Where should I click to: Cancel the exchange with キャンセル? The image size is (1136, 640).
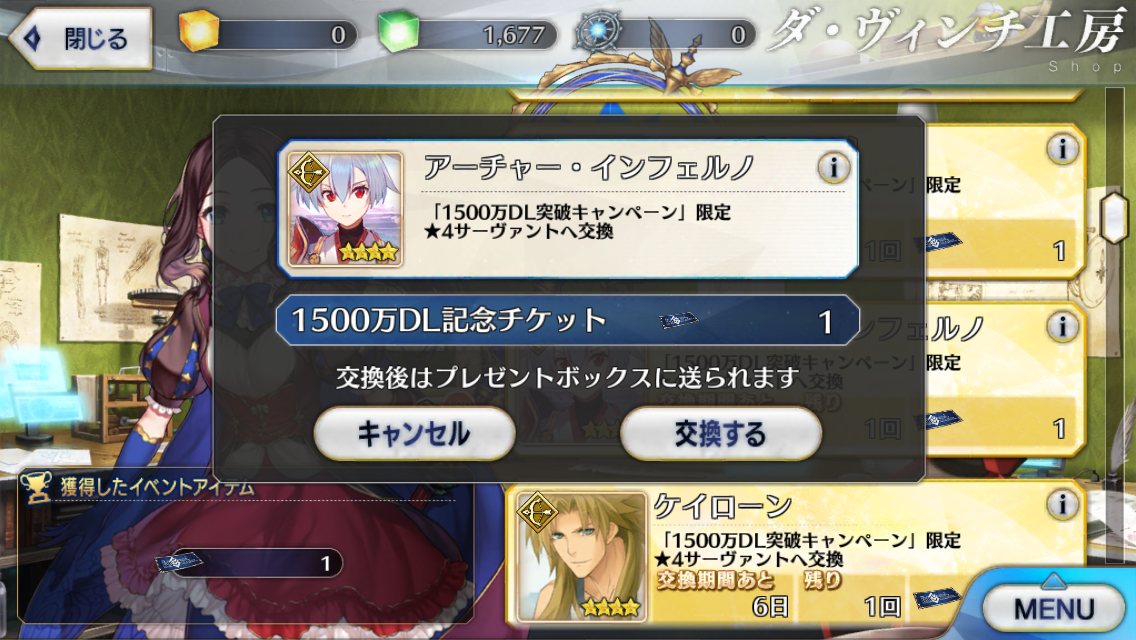pyautogui.click(x=414, y=434)
